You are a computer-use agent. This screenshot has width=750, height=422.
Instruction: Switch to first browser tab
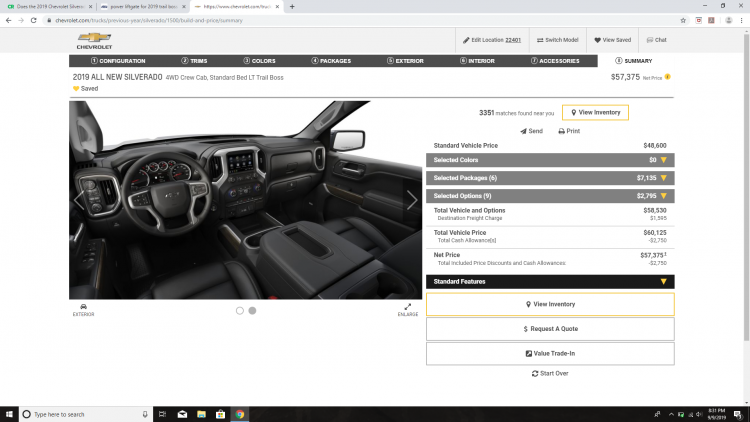click(x=48, y=7)
